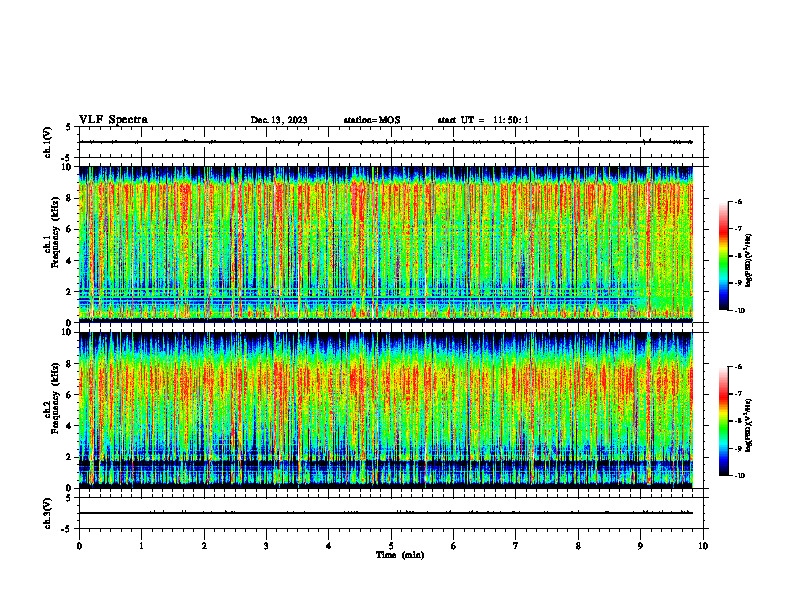Click the "ch.3(V)" waveform axis label
This screenshot has height=612, width=792.
click(x=48, y=513)
